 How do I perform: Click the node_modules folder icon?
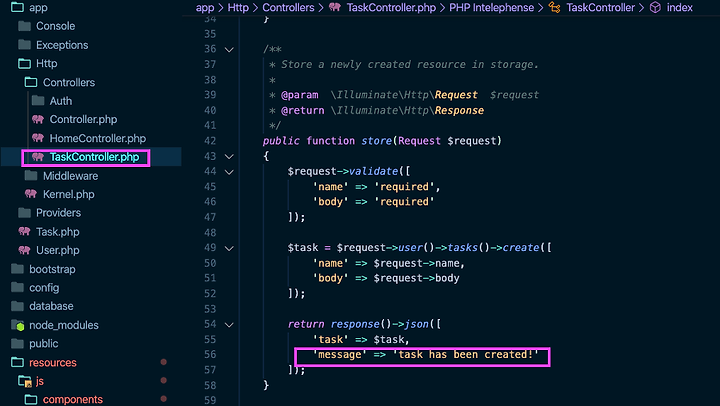17,325
